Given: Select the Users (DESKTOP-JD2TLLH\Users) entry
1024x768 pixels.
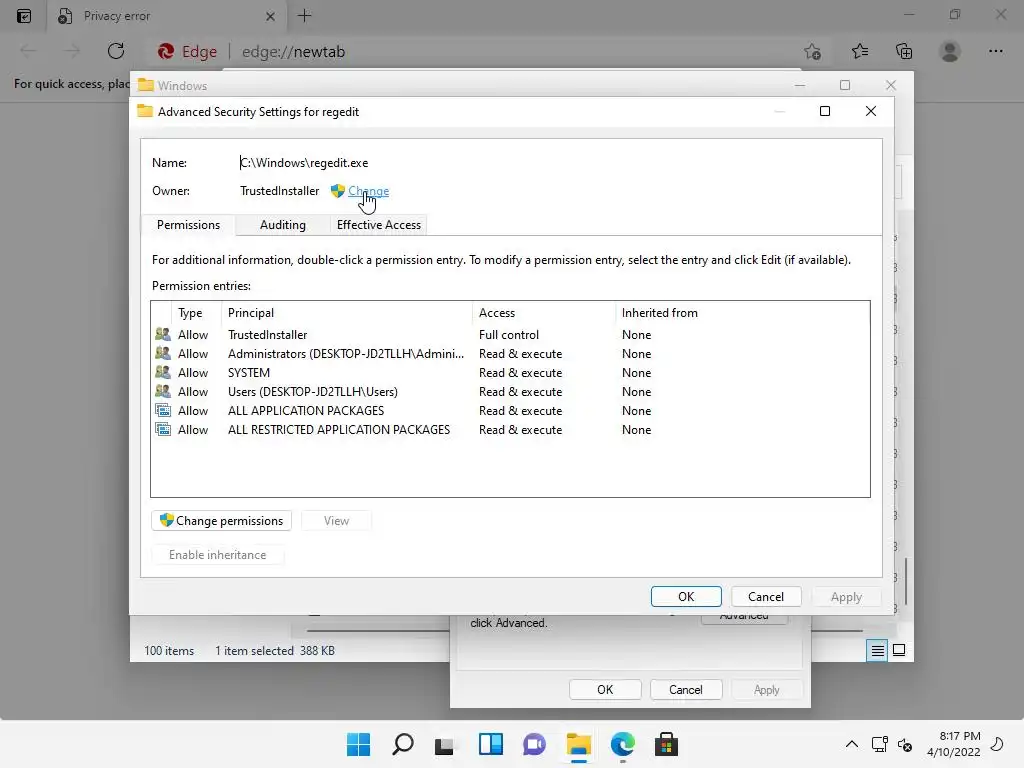Looking at the screenshot, I should [x=510, y=391].
